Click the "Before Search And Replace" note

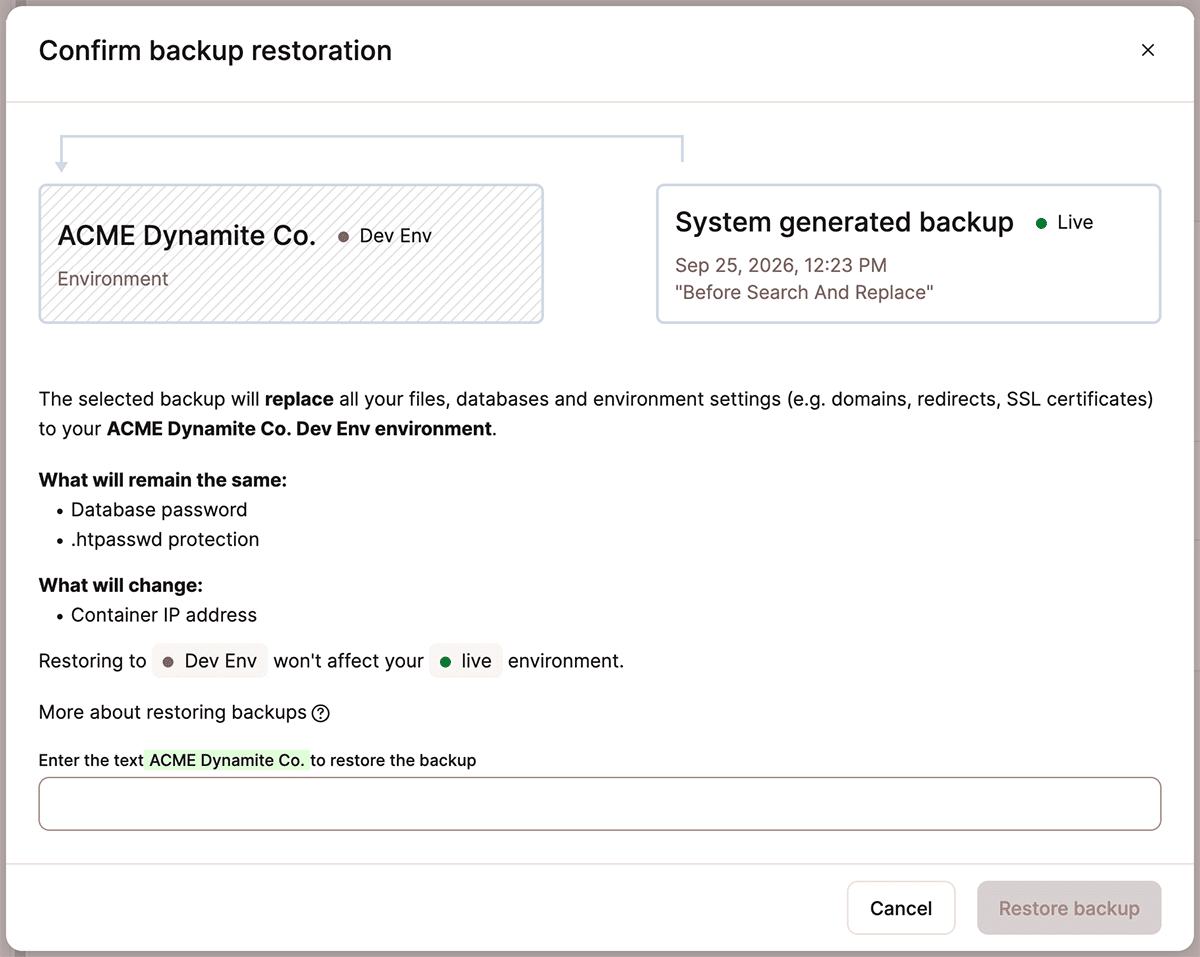tap(804, 293)
